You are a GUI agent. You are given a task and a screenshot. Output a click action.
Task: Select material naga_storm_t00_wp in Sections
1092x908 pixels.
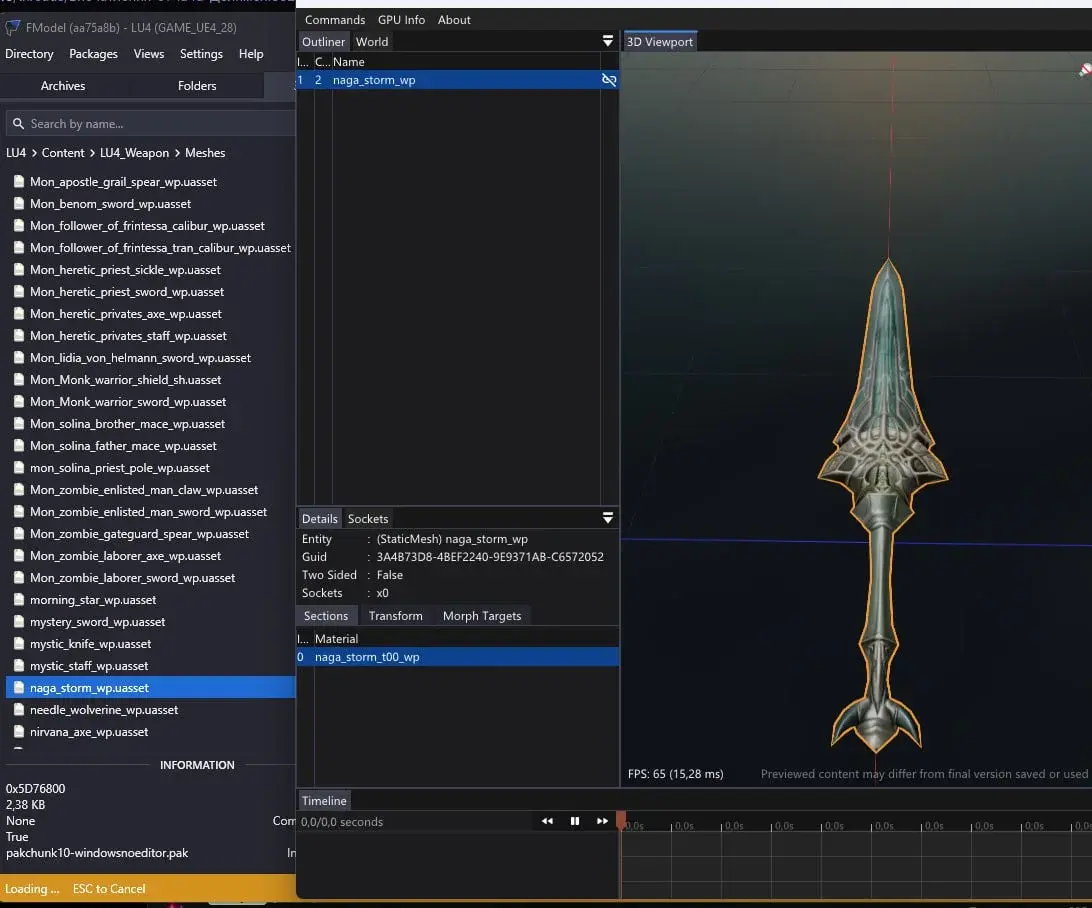click(x=458, y=657)
